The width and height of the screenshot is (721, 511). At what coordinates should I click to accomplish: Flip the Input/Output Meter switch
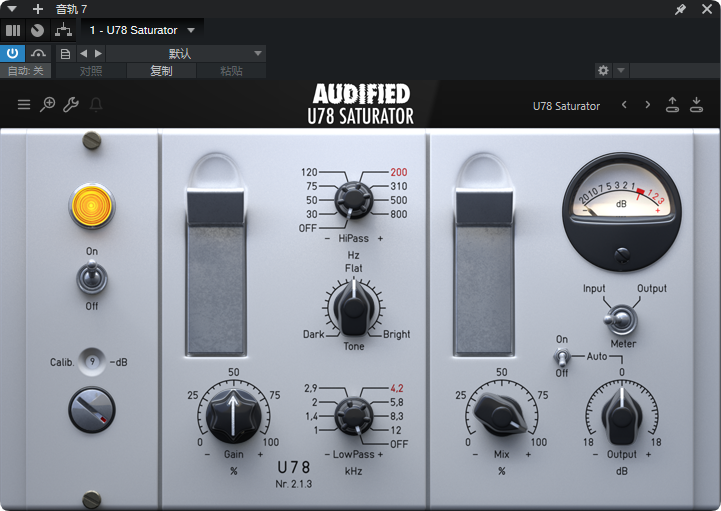[621, 320]
